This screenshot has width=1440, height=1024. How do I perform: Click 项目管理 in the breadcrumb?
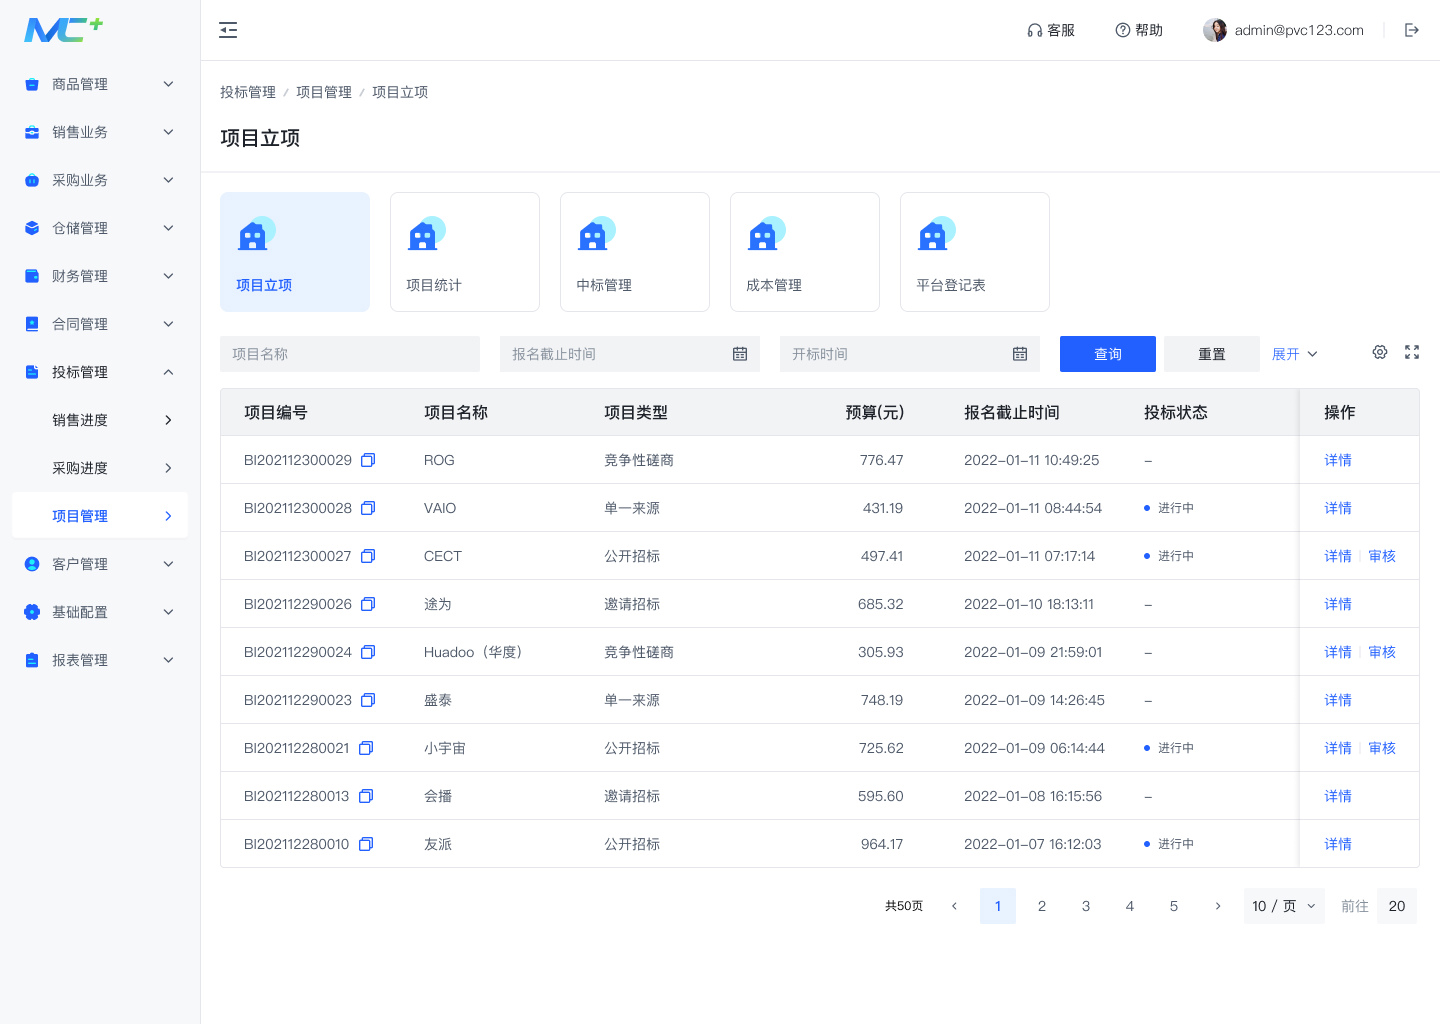(324, 92)
